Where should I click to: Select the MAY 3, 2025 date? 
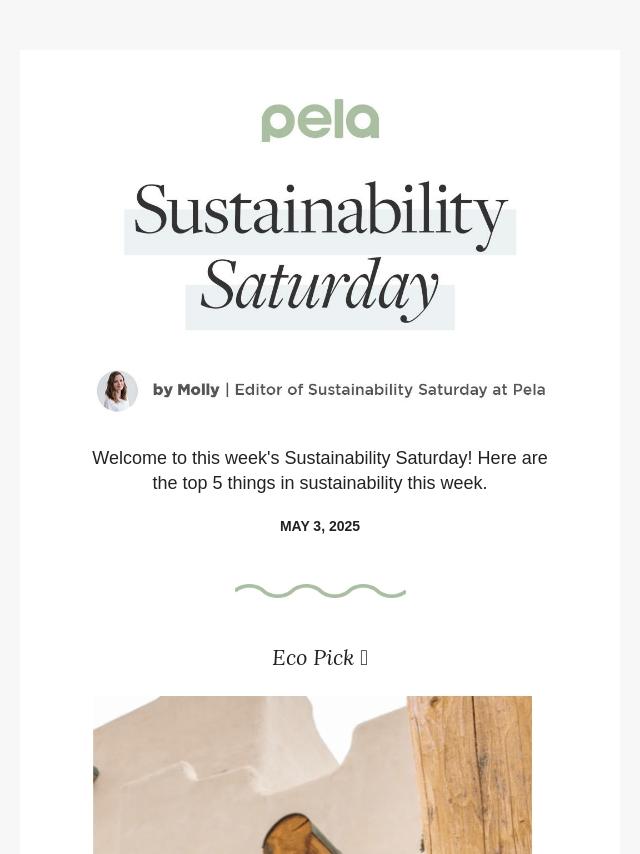tap(320, 526)
